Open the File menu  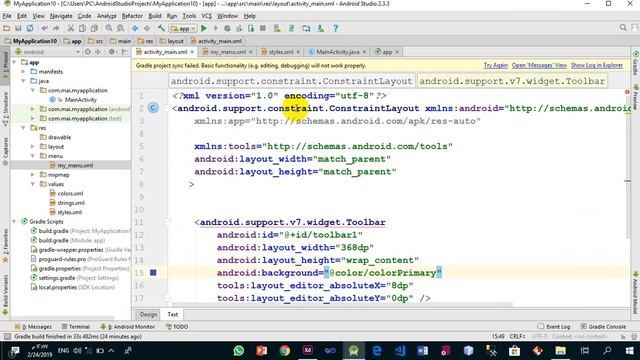[x=7, y=16]
